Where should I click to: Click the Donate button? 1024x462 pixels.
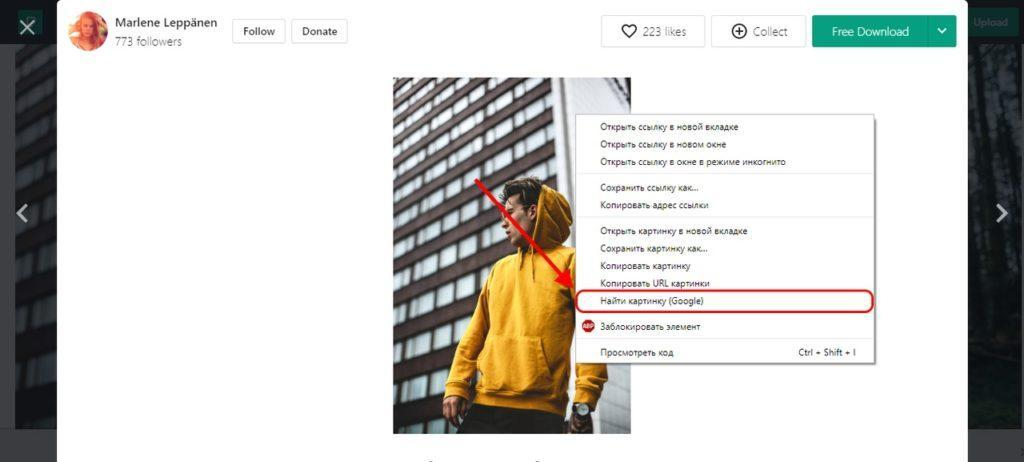pyautogui.click(x=319, y=31)
